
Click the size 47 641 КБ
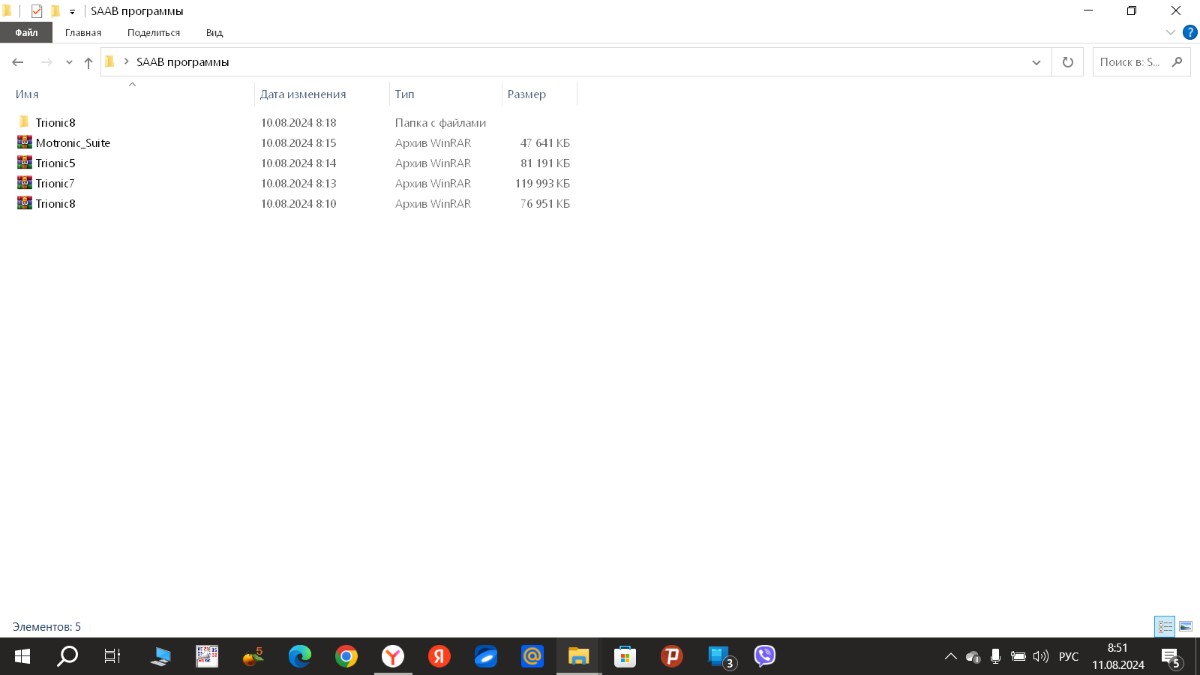click(545, 143)
